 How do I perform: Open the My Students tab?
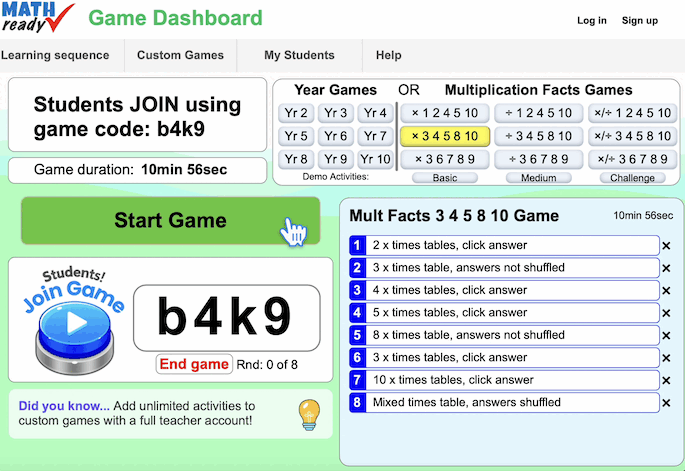[x=299, y=55]
